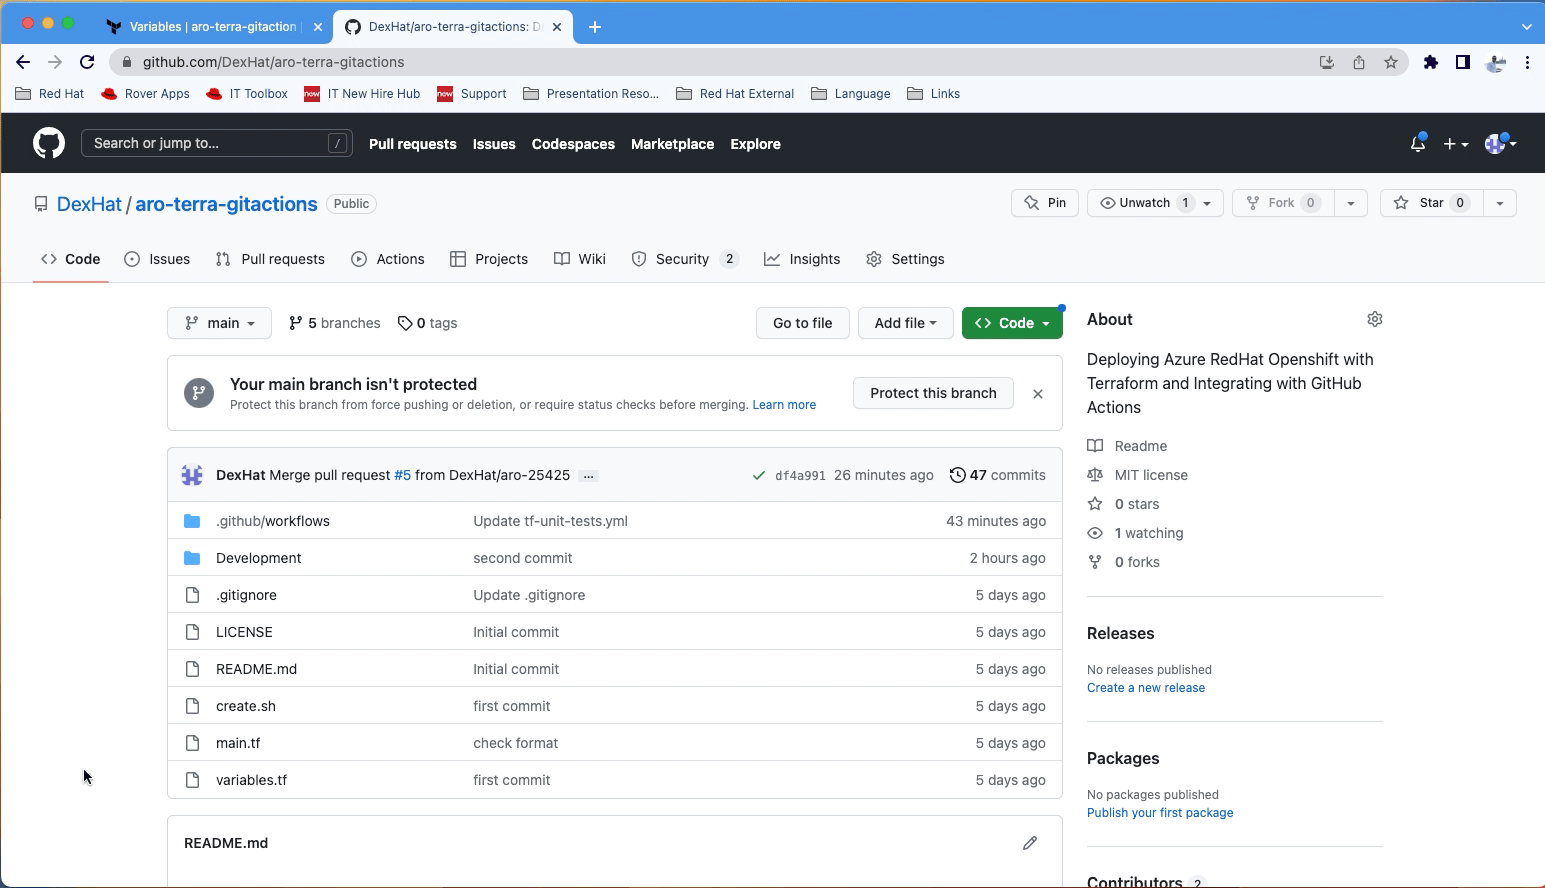Close the Variables aro-terra-gitaction tab
The width and height of the screenshot is (1545, 888).
point(318,27)
